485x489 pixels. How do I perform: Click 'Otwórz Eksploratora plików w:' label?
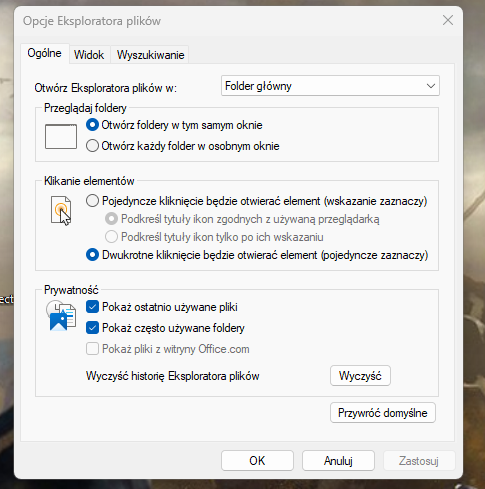pyautogui.click(x=105, y=88)
